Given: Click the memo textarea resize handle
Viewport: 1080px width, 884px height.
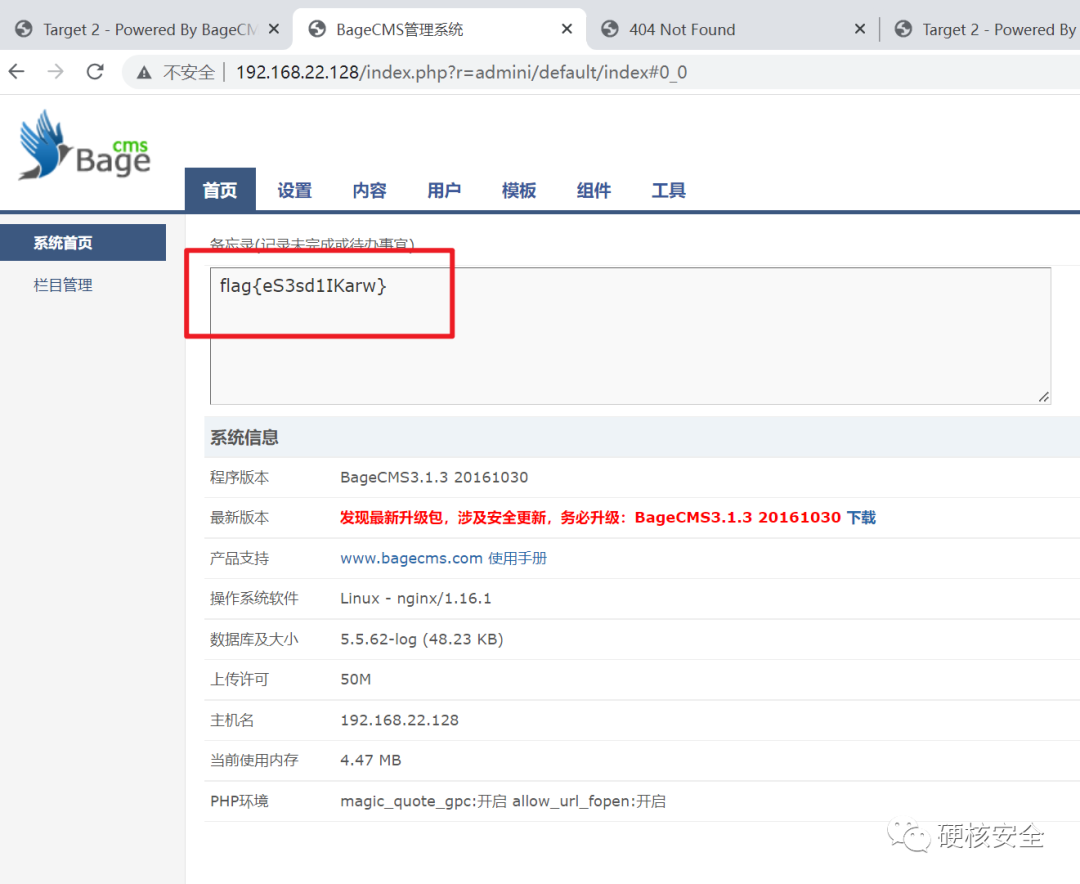Looking at the screenshot, I should pos(1043,397).
